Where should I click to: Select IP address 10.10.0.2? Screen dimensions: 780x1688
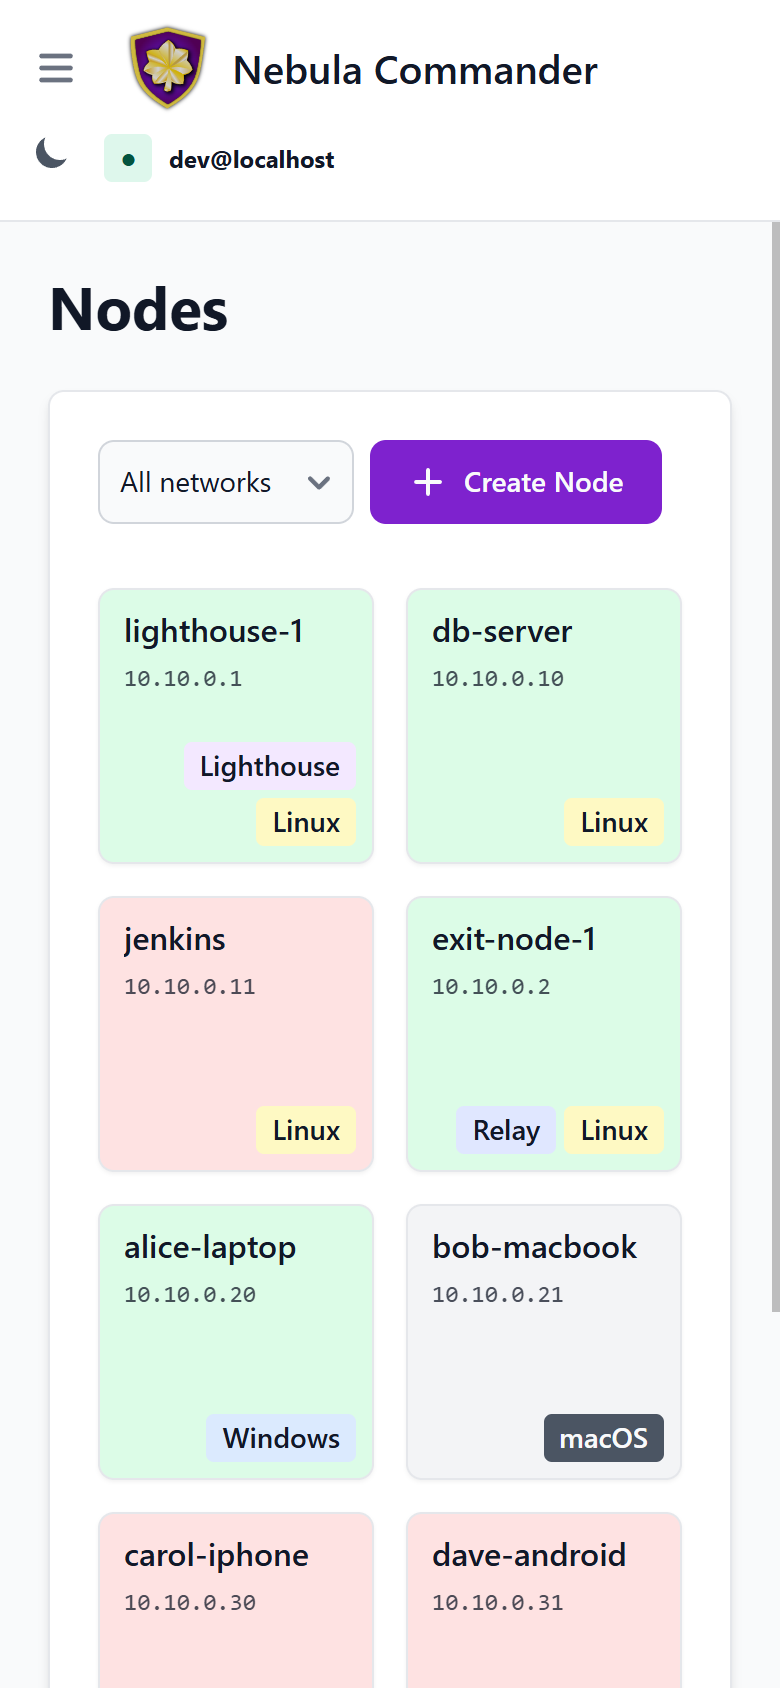point(491,987)
